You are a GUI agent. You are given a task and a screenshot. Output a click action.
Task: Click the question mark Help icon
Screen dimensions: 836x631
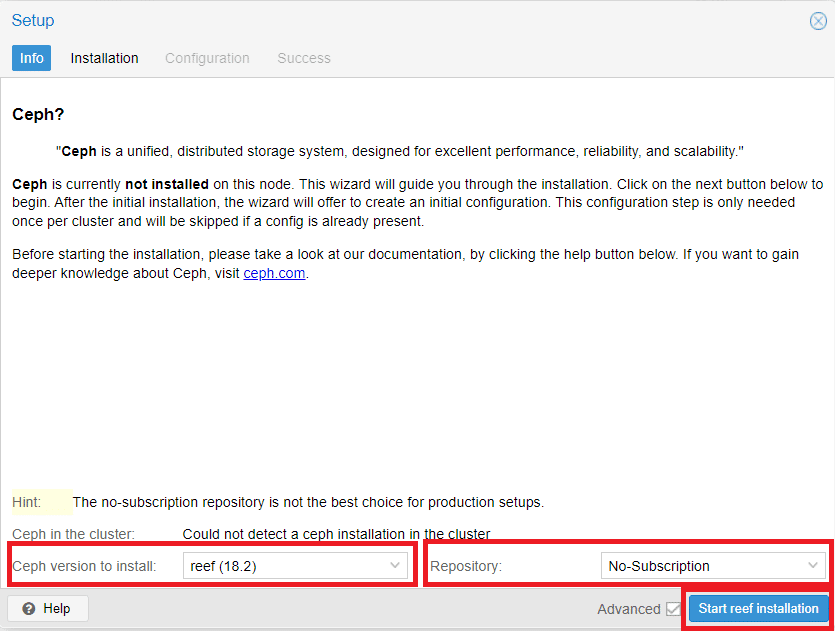click(x=29, y=609)
